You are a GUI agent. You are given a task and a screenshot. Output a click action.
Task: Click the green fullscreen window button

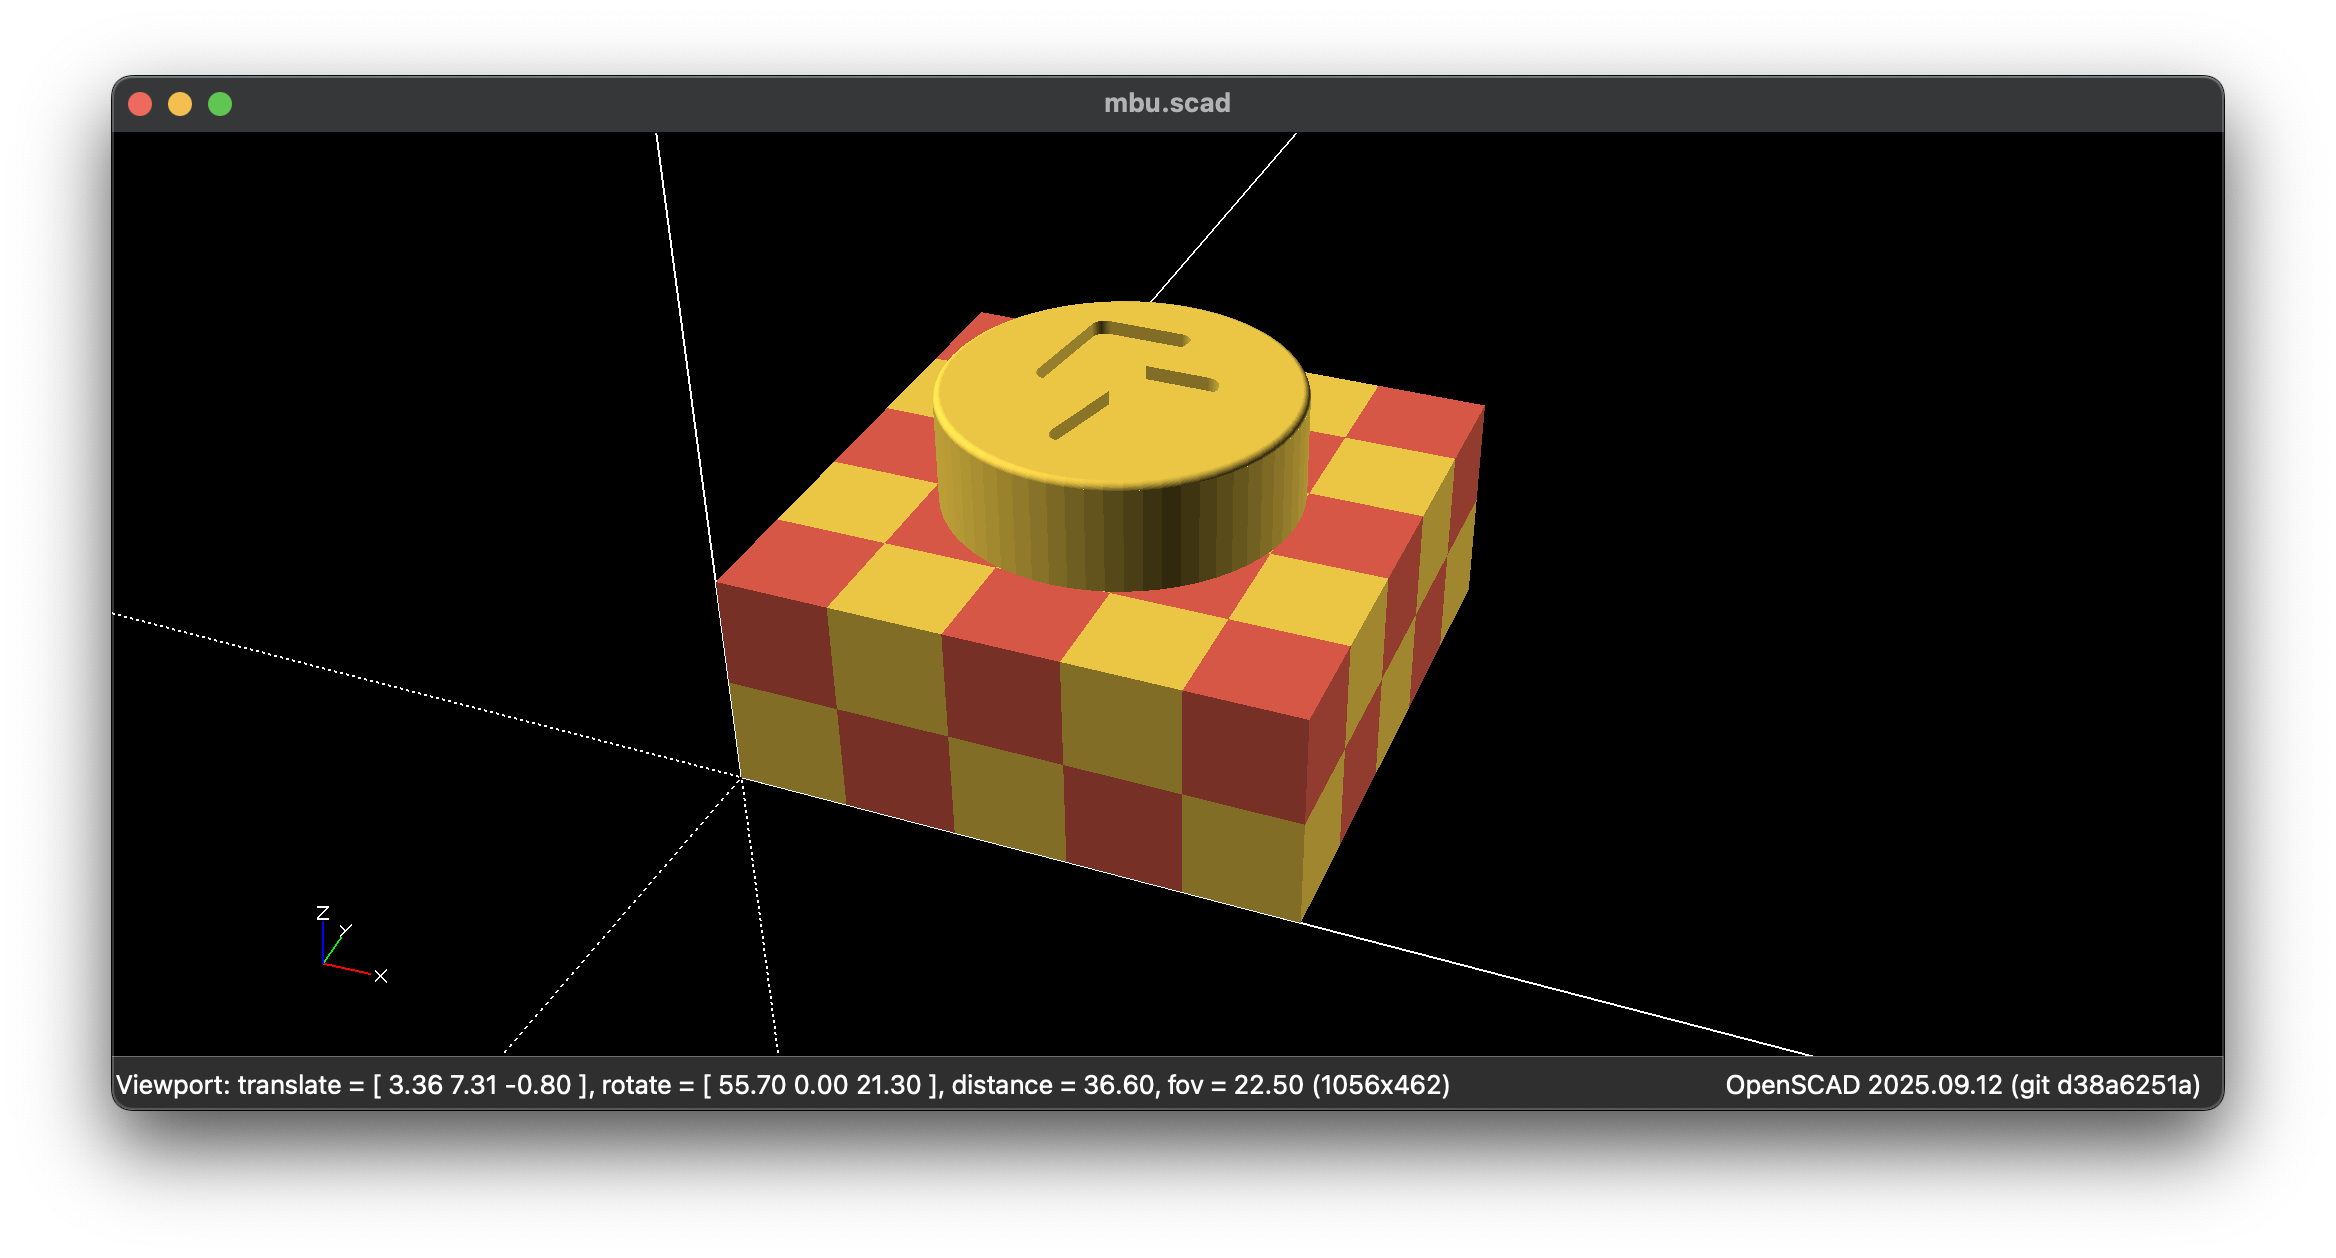click(x=220, y=104)
